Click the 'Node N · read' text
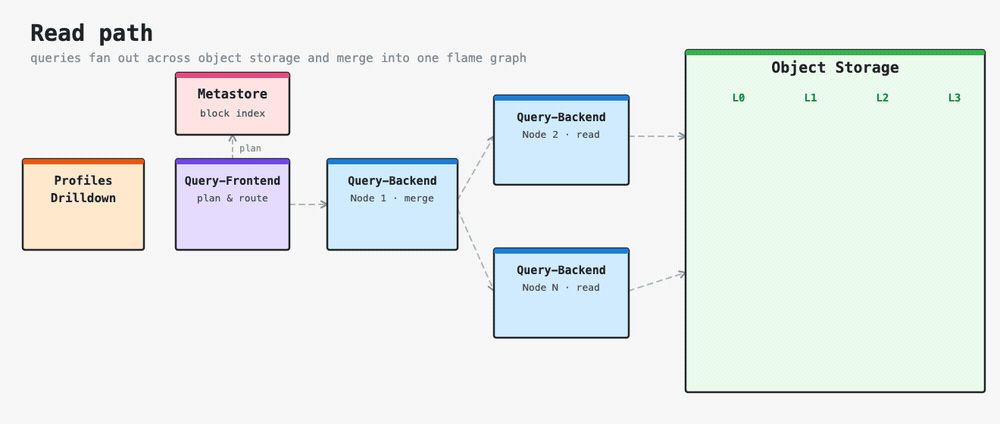This screenshot has height=424, width=1000. click(x=561, y=288)
